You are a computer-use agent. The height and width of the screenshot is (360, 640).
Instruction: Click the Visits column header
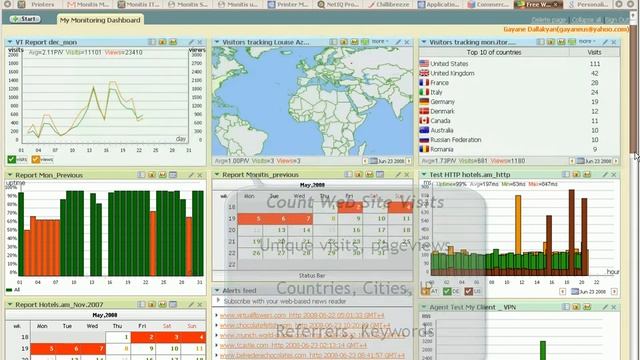point(594,52)
